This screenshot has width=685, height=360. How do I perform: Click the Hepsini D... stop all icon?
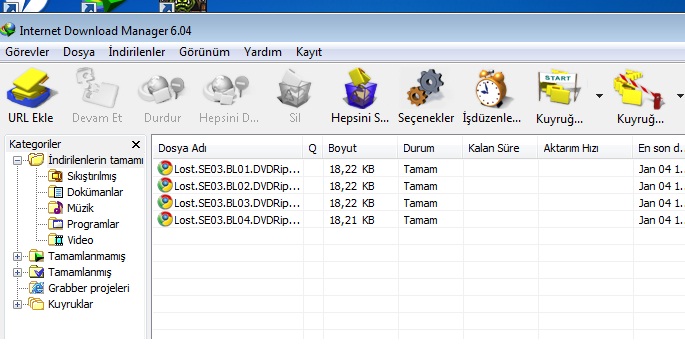(227, 89)
